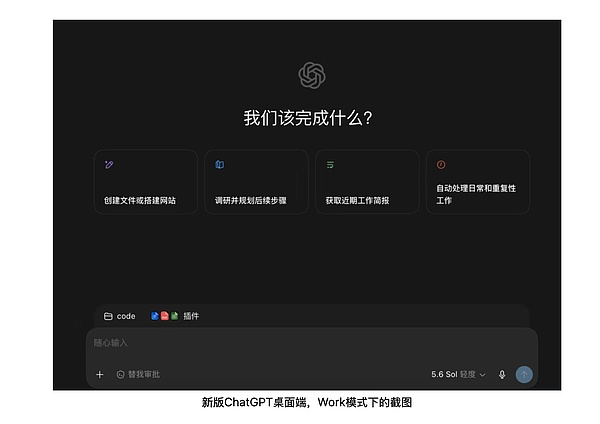Click the caption 新版ChatGPT桌面端，Work模式下的截图

click(307, 402)
